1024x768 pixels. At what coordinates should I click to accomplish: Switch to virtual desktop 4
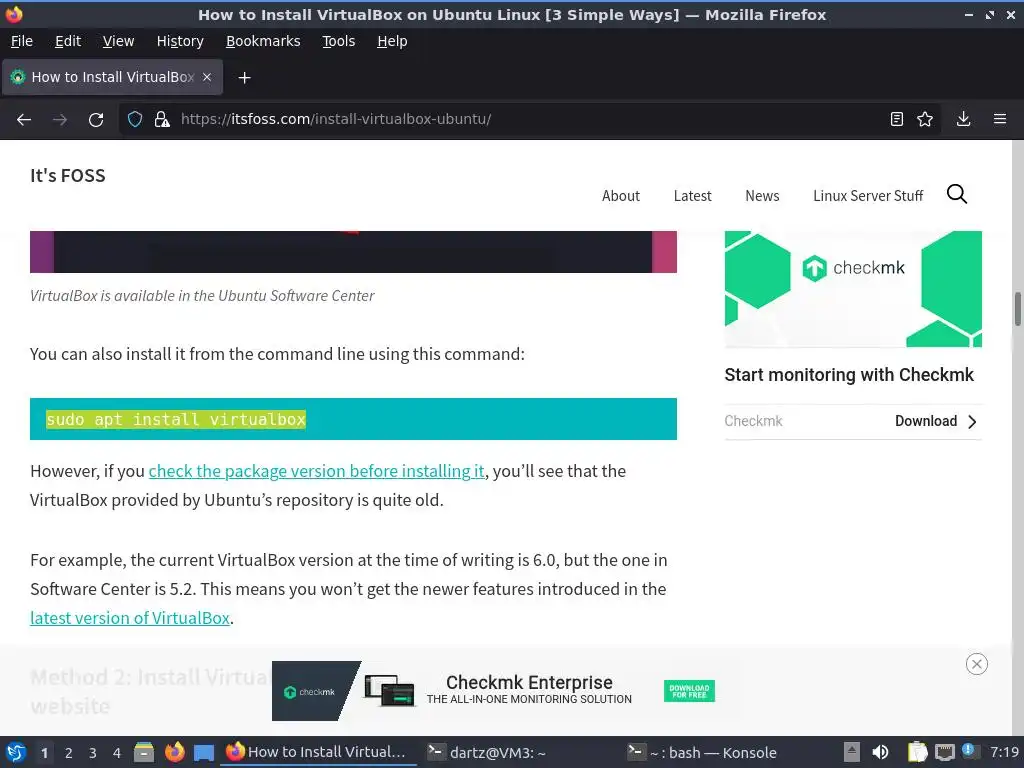117,753
